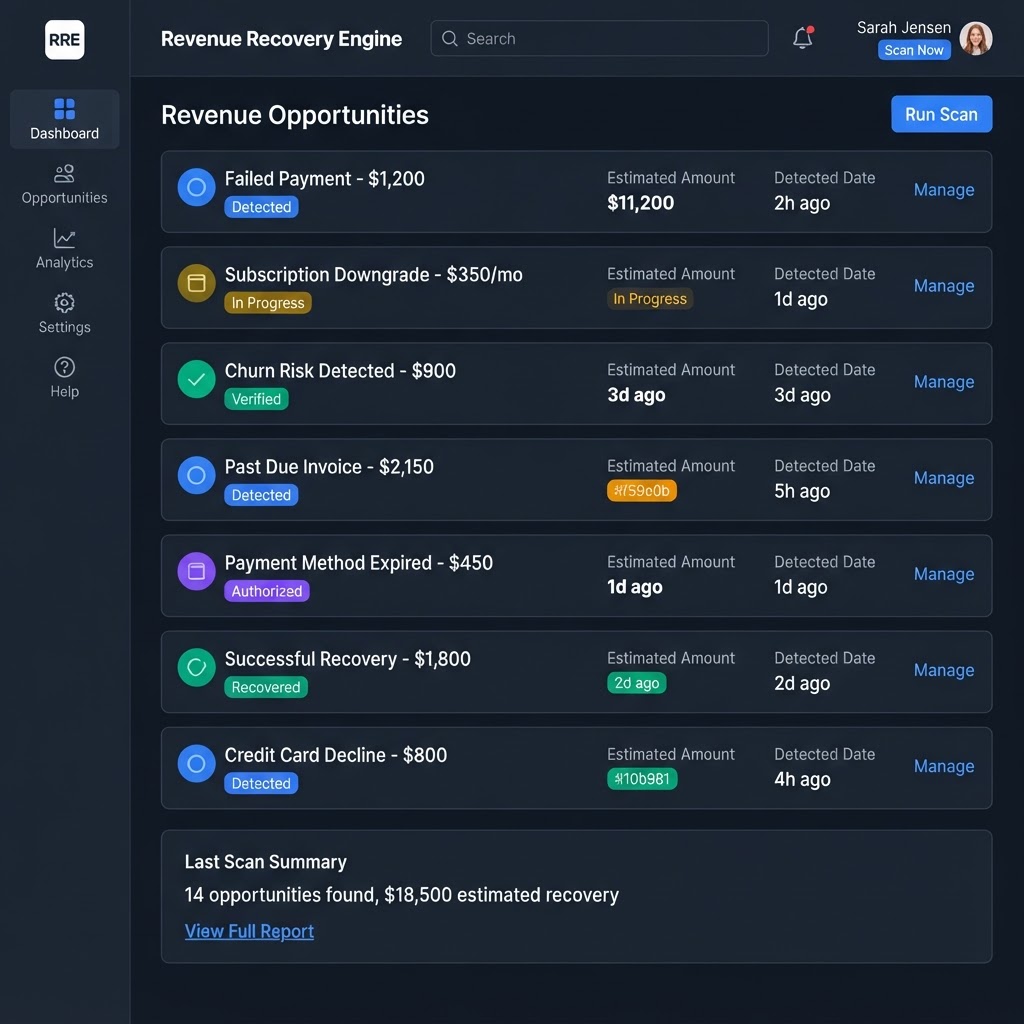Select the 'Payment Method Expired - $450' title
The width and height of the screenshot is (1024, 1024).
click(359, 563)
